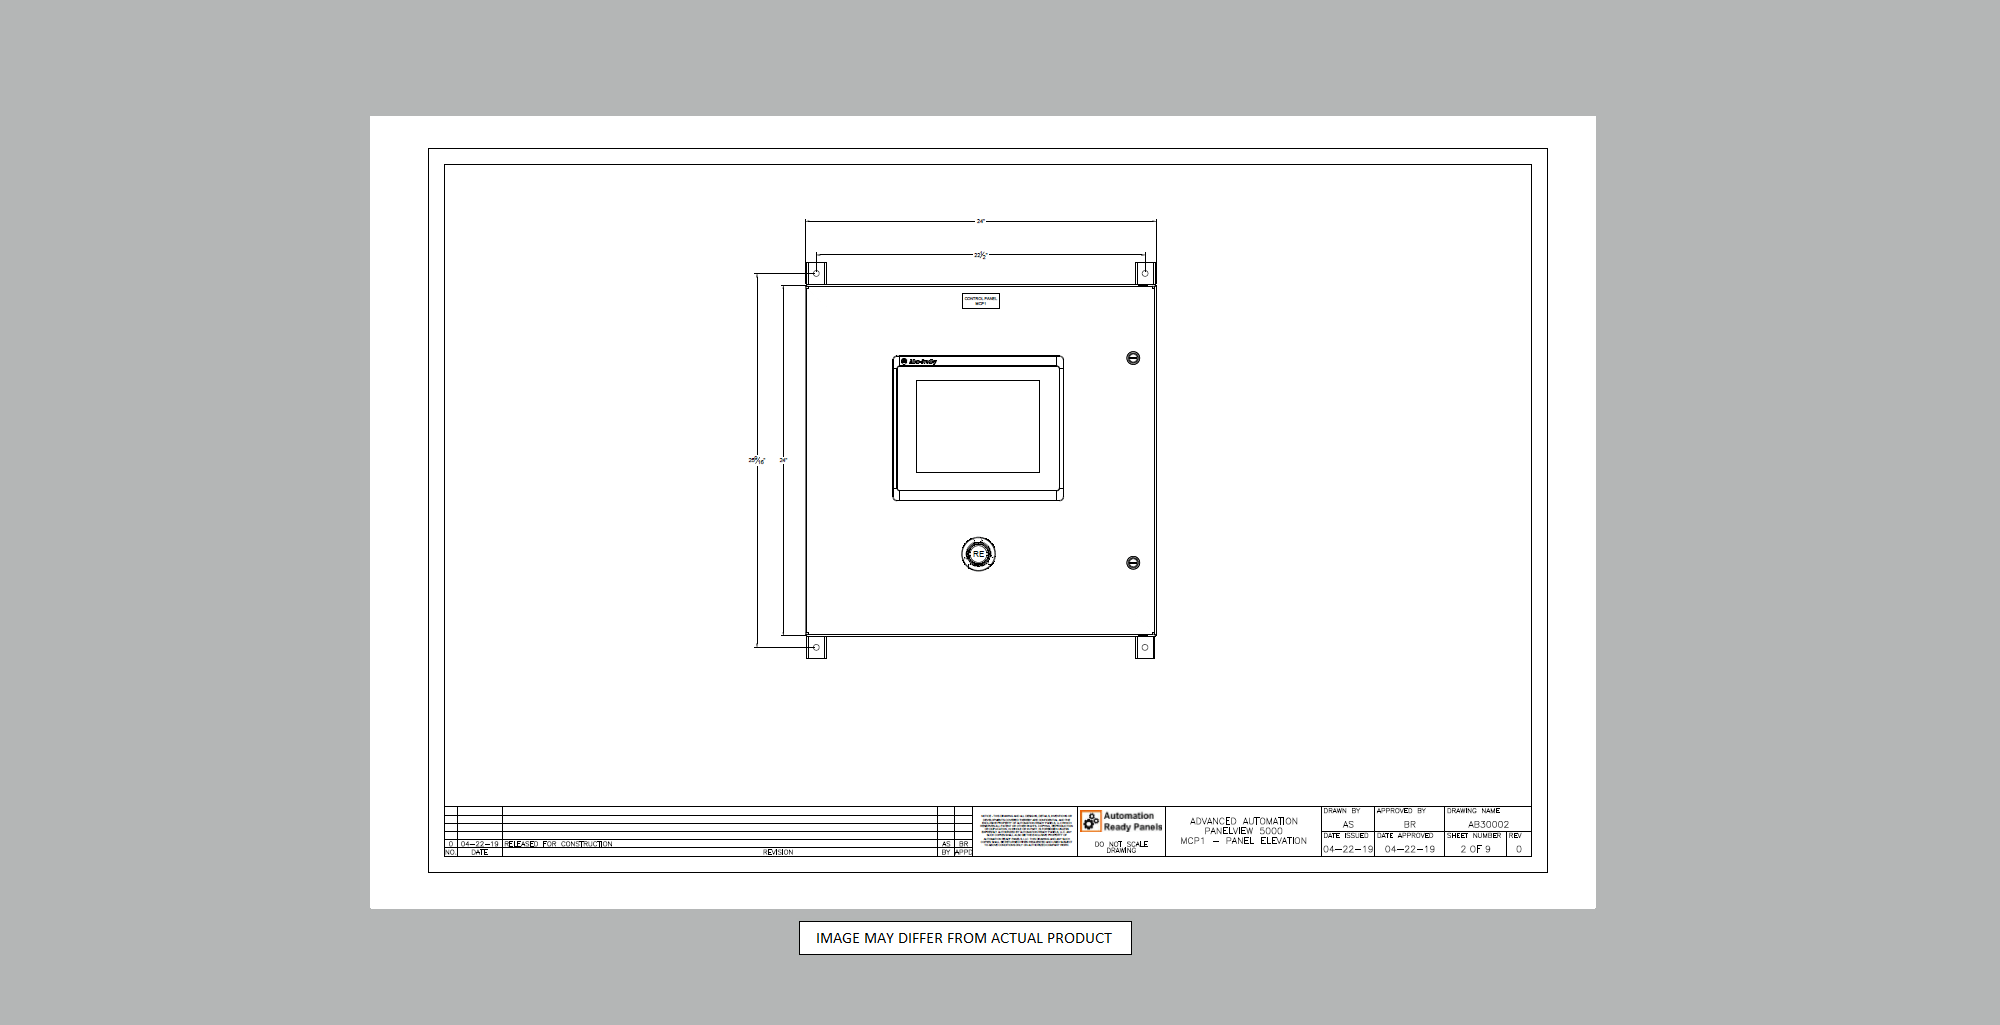Image resolution: width=2000 pixels, height=1025 pixels.
Task: Click the Date Approved 04-22-19 cell
Action: [1409, 849]
